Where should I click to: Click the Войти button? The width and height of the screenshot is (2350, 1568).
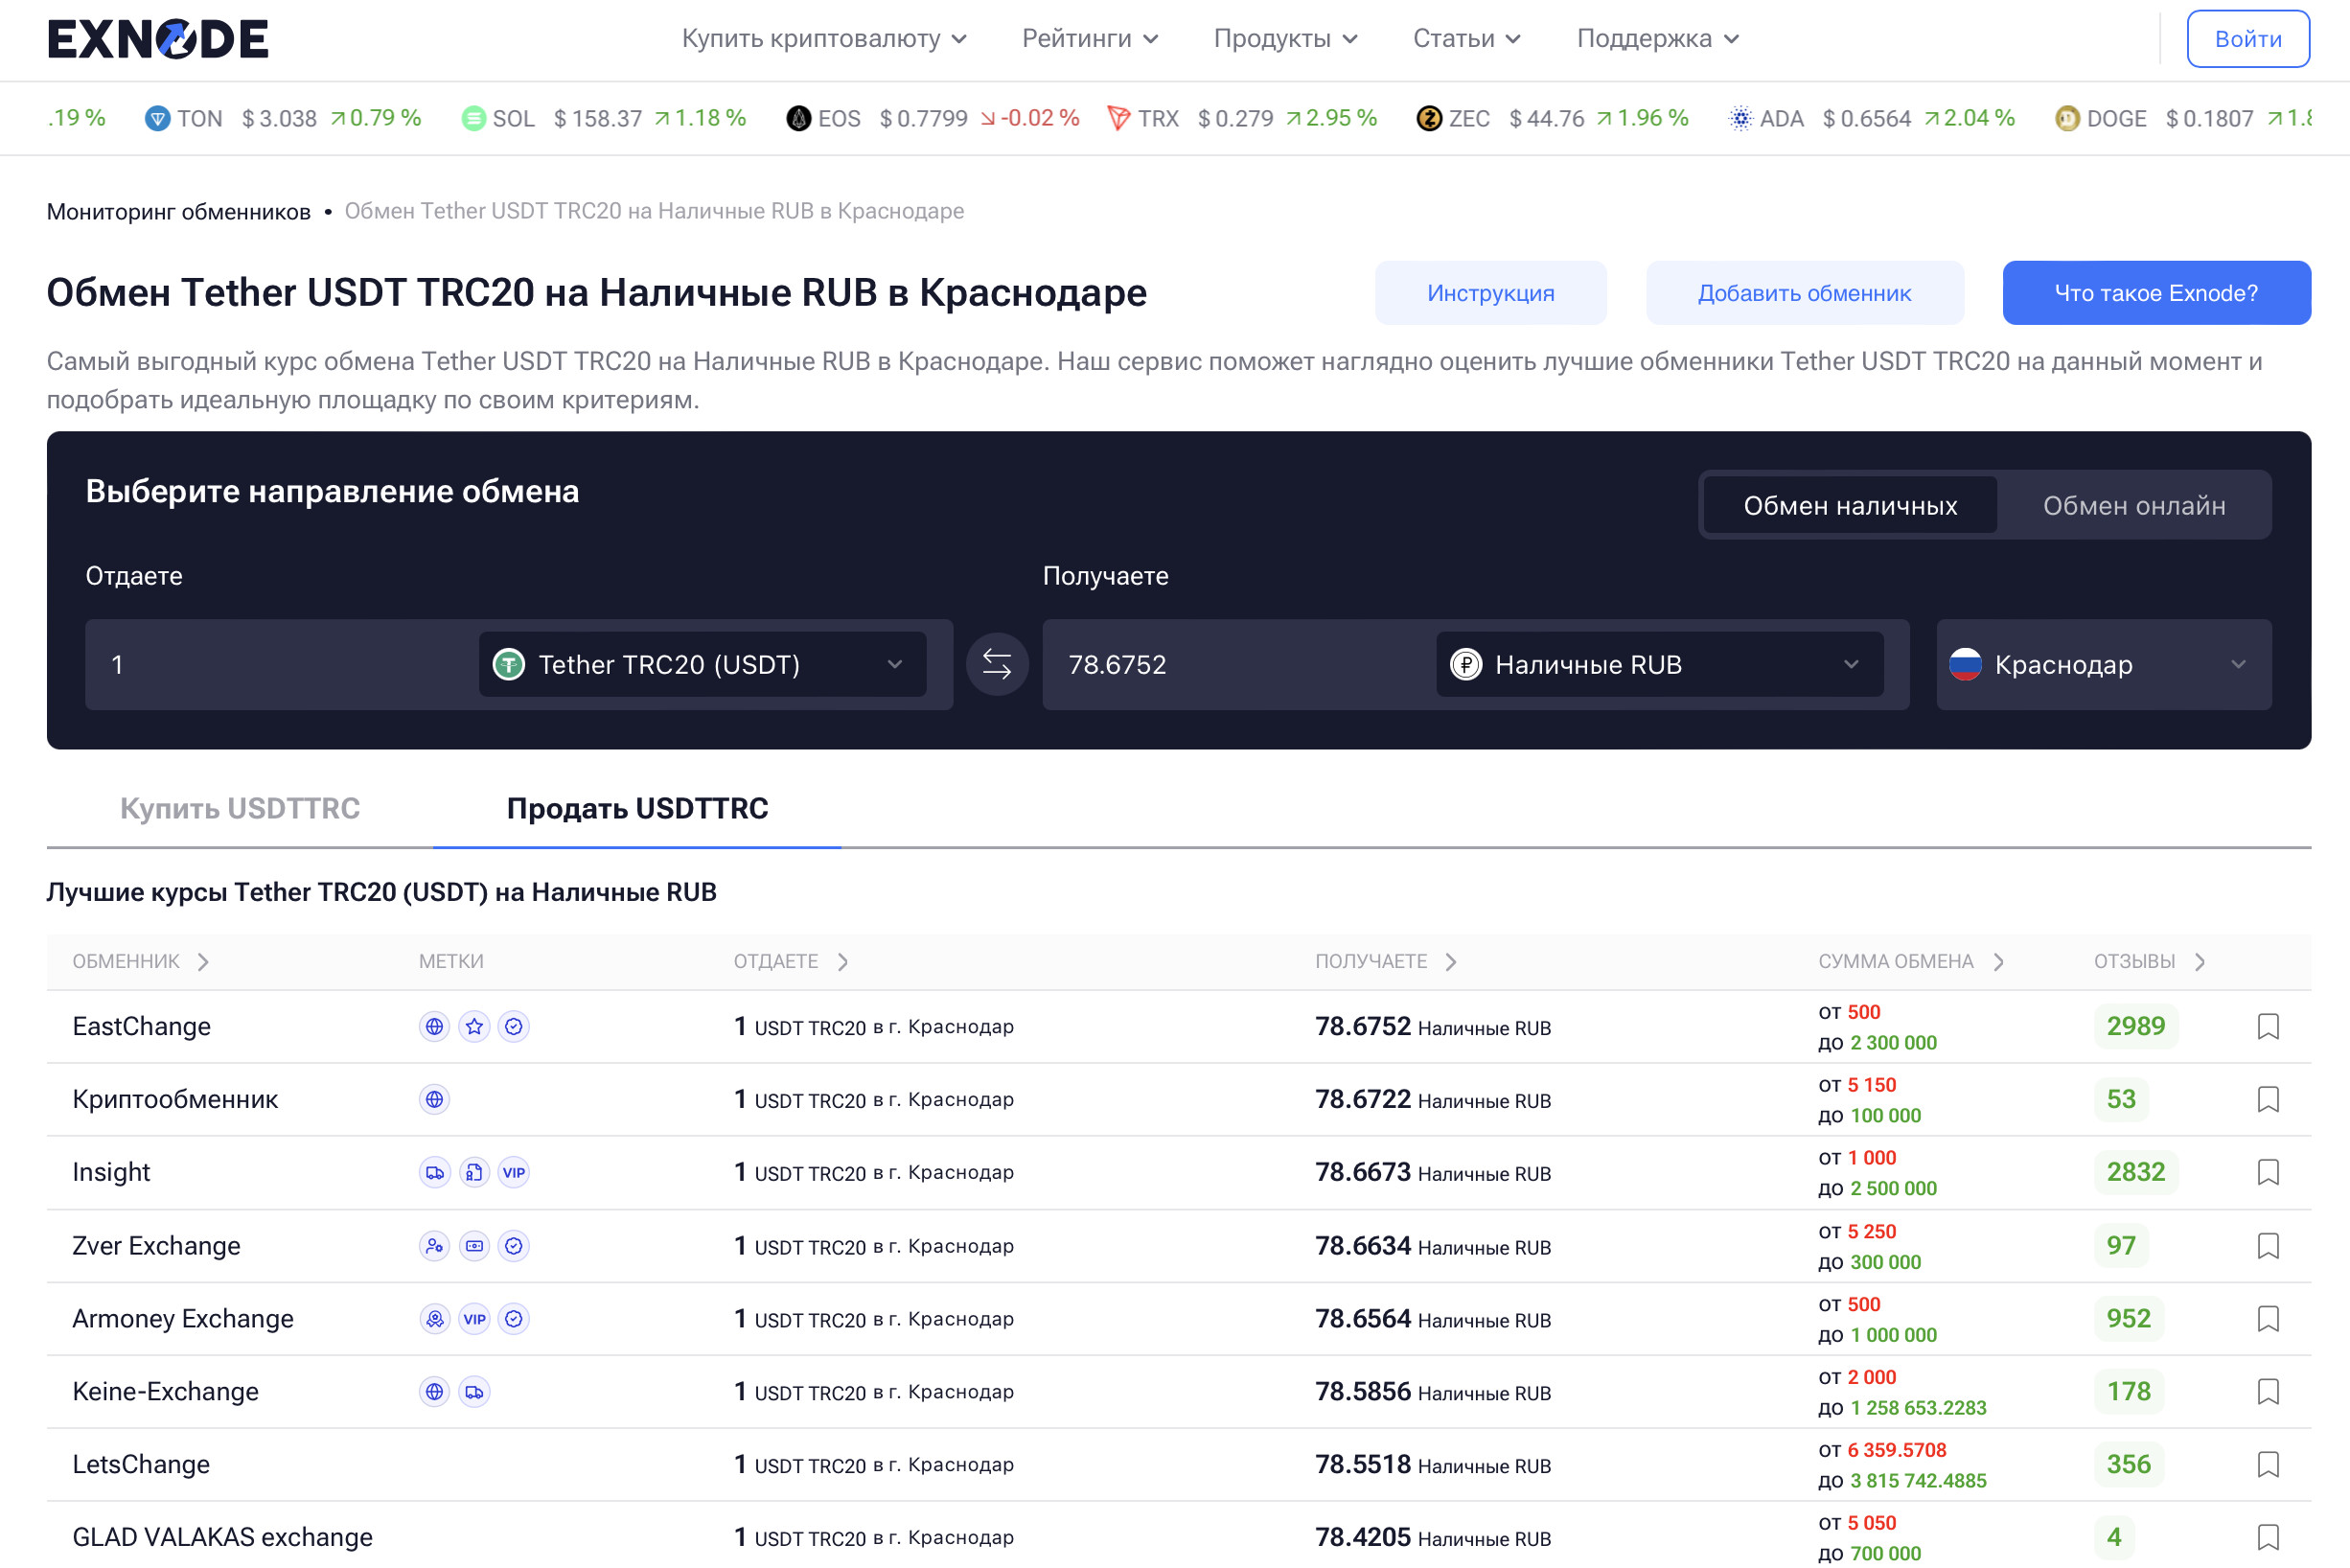coord(2246,39)
